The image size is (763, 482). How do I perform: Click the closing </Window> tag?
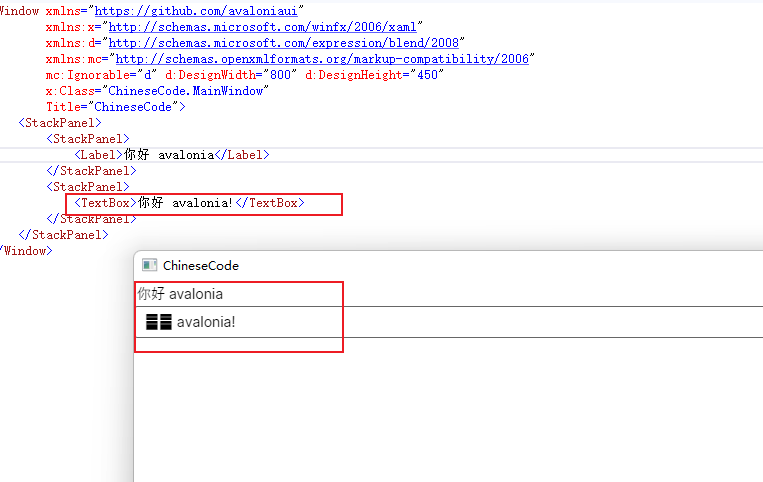pyautogui.click(x=26, y=251)
